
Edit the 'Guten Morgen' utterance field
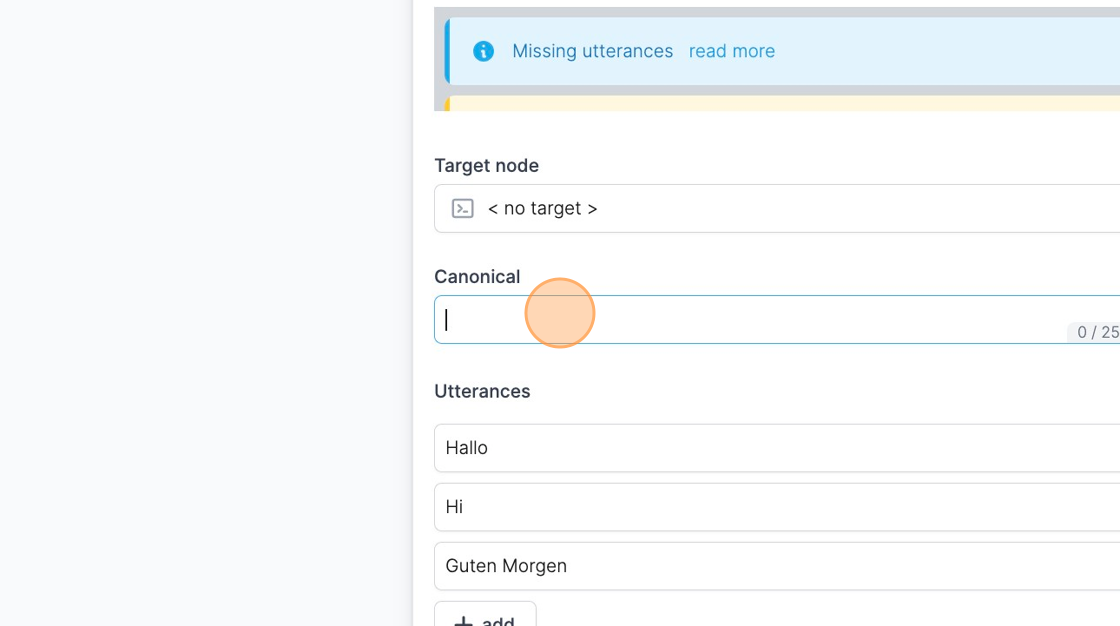click(777, 566)
